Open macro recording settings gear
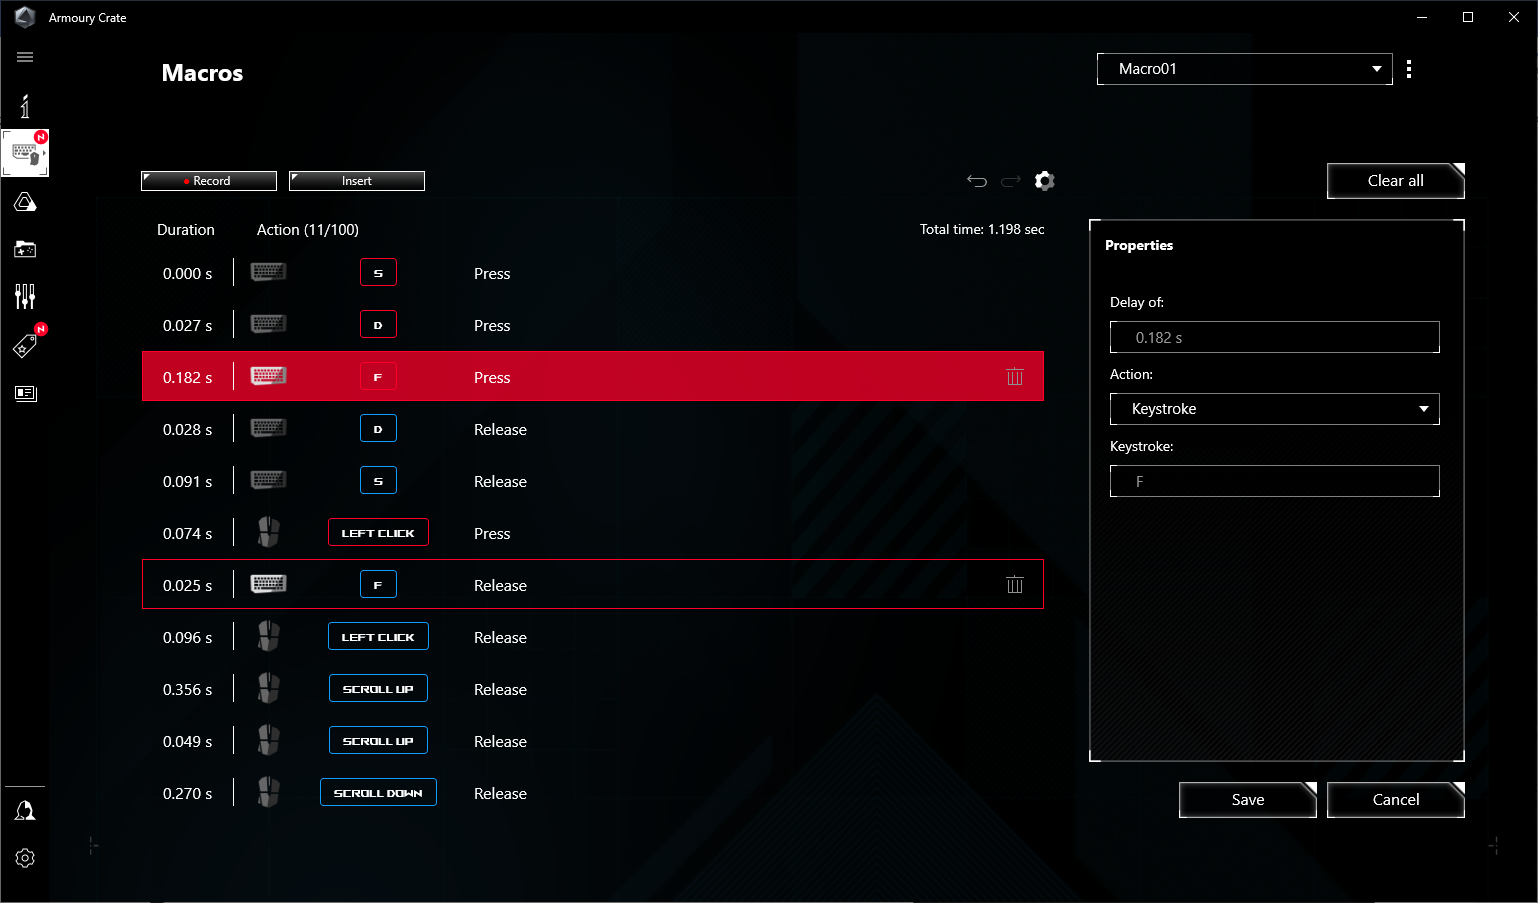 [x=1045, y=181]
